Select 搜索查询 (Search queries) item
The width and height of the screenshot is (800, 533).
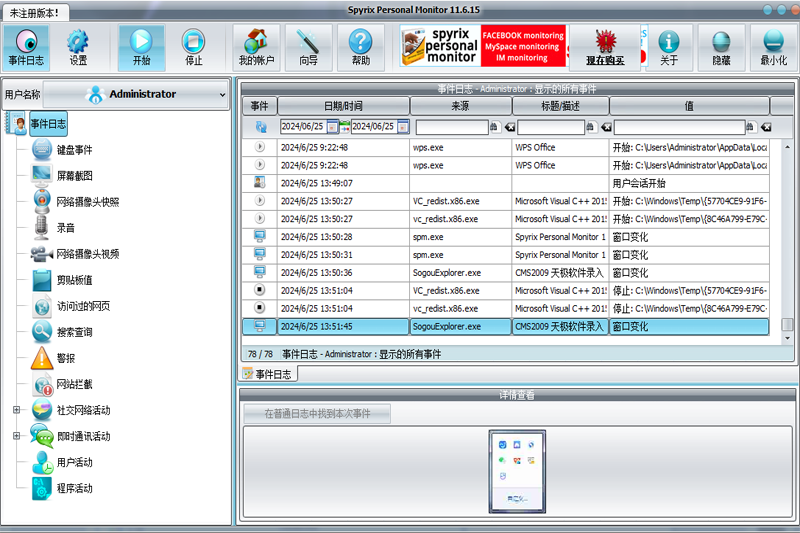62,332
